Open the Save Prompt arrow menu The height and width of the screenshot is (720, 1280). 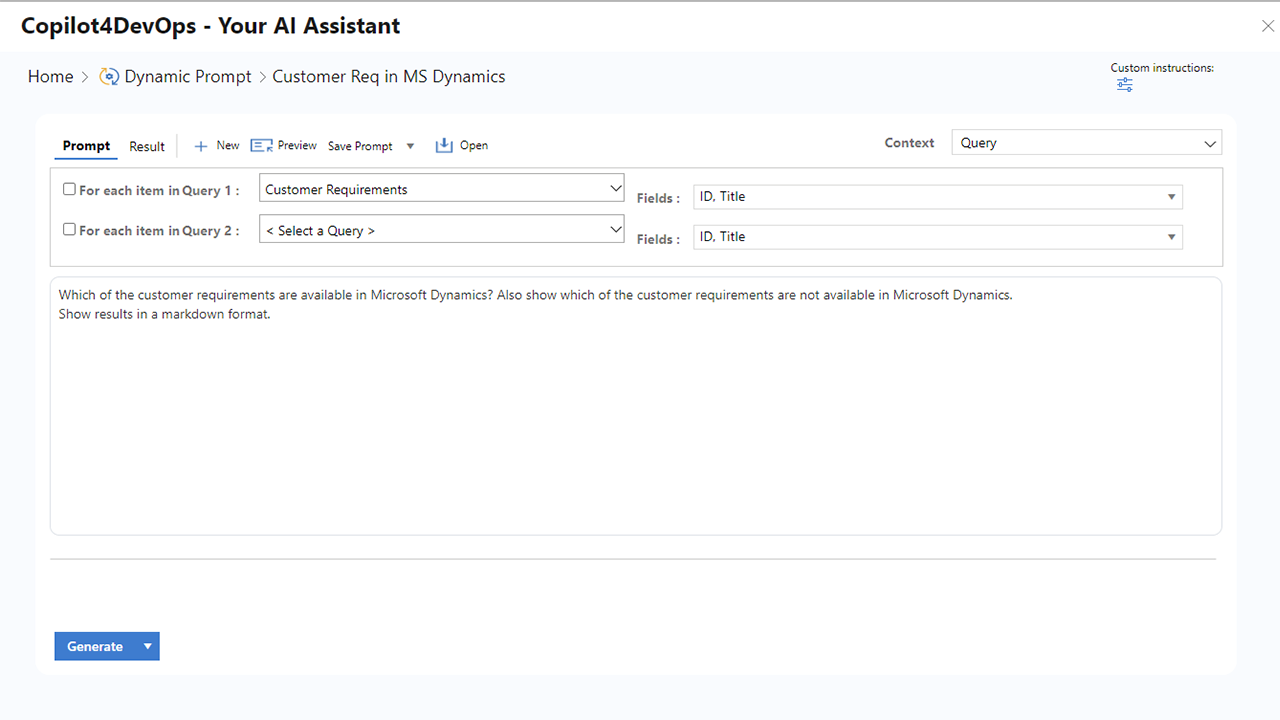point(410,146)
